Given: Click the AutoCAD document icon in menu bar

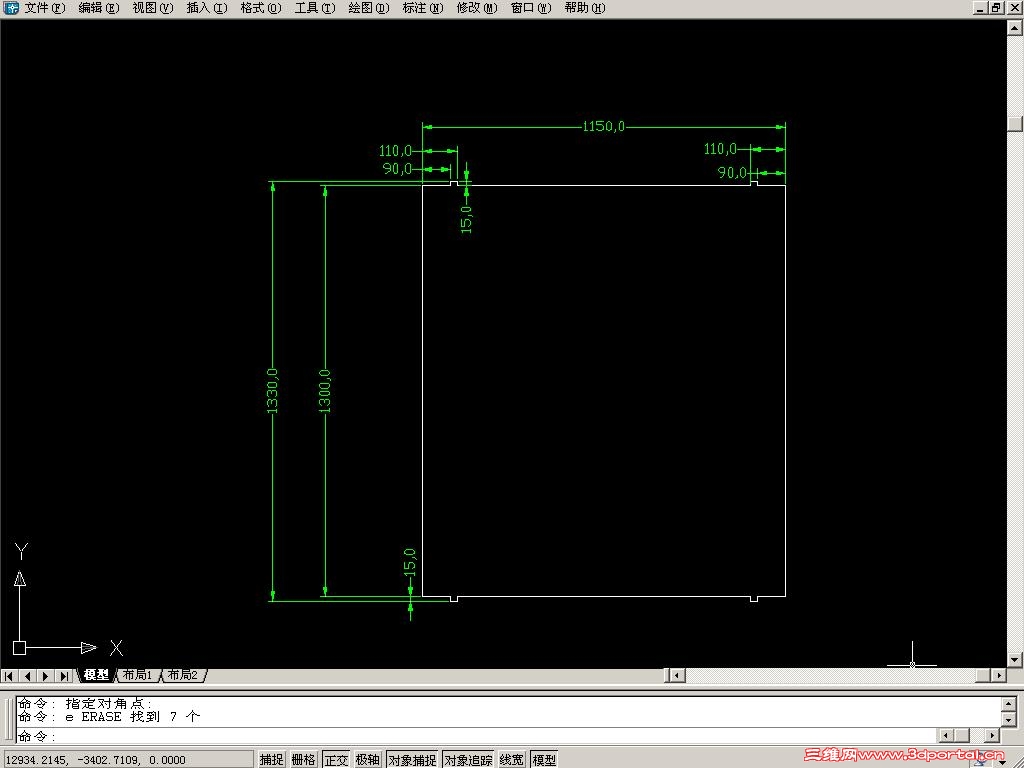Looking at the screenshot, I should click(x=11, y=8).
